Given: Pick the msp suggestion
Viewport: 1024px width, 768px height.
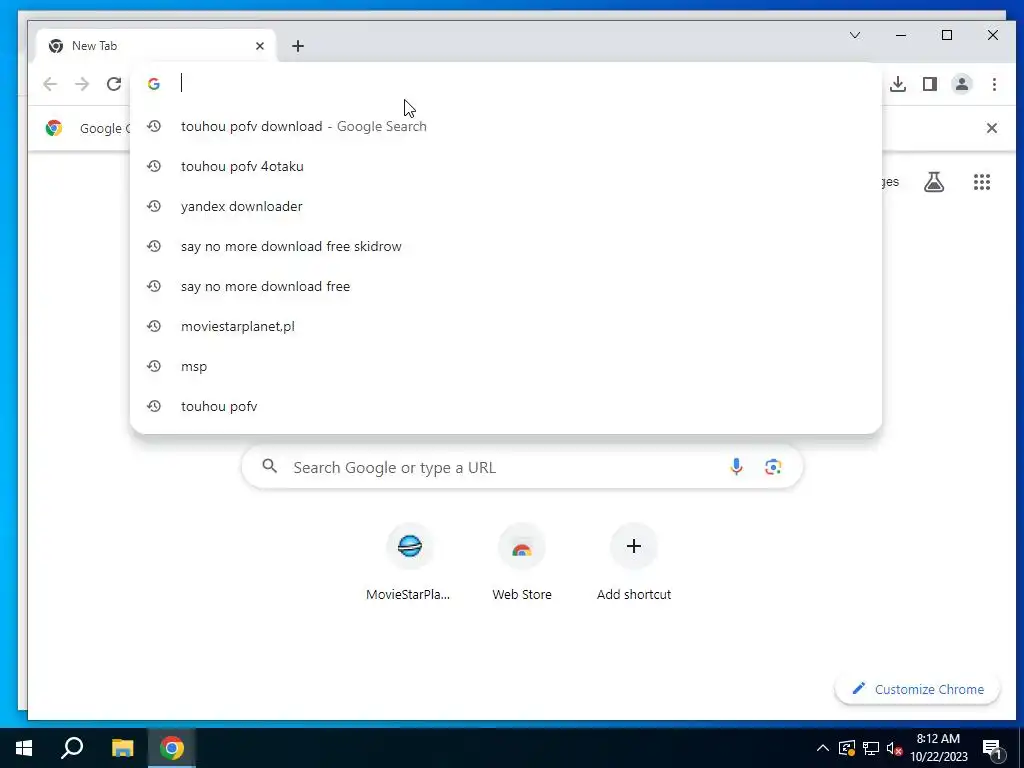Looking at the screenshot, I should tap(506, 366).
